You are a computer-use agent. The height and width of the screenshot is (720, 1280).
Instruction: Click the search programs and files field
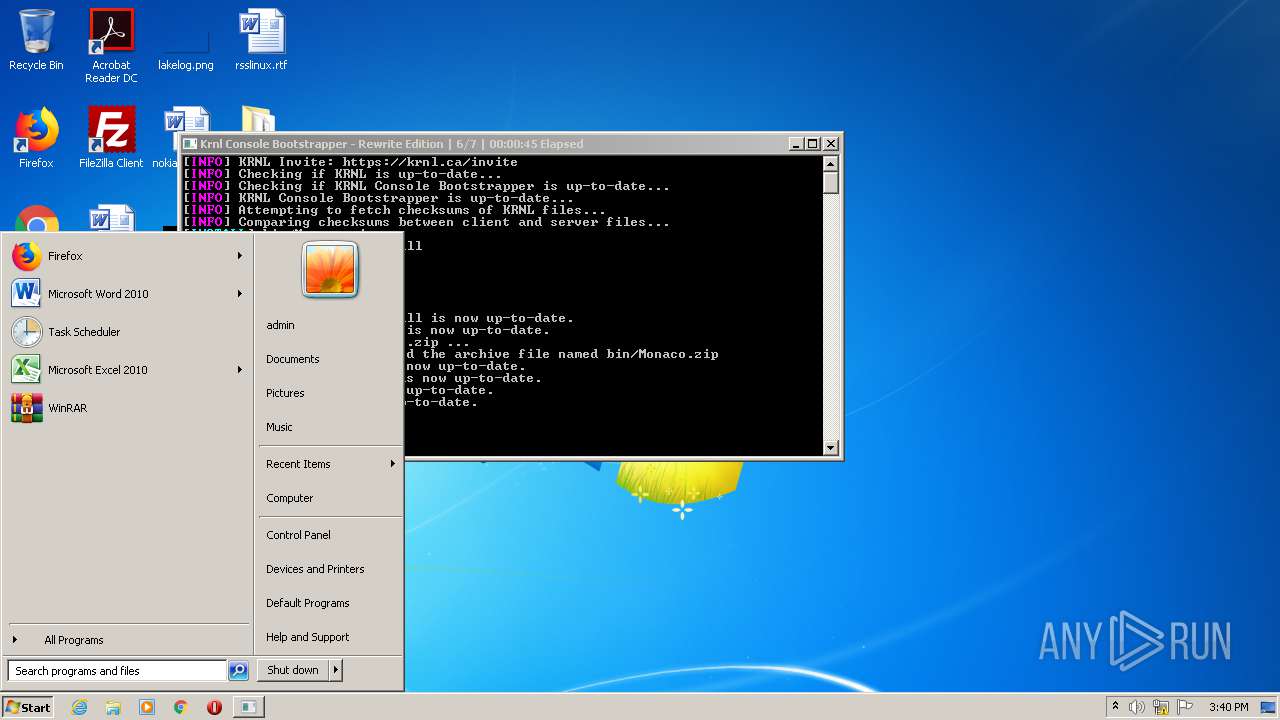coord(117,671)
